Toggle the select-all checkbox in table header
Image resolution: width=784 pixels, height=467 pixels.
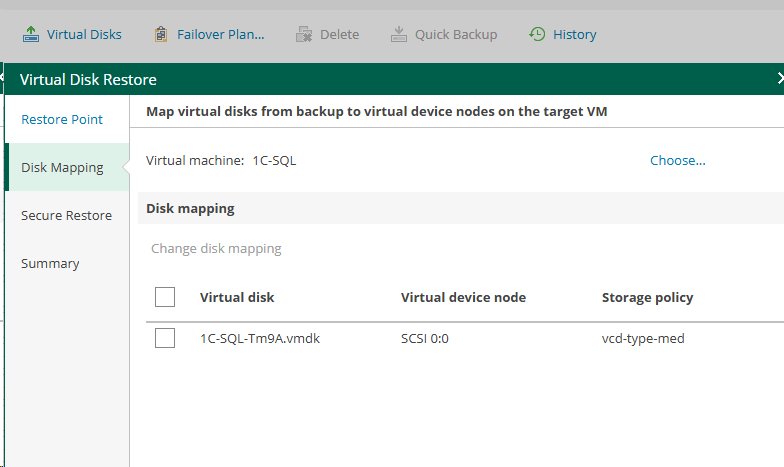tap(165, 297)
